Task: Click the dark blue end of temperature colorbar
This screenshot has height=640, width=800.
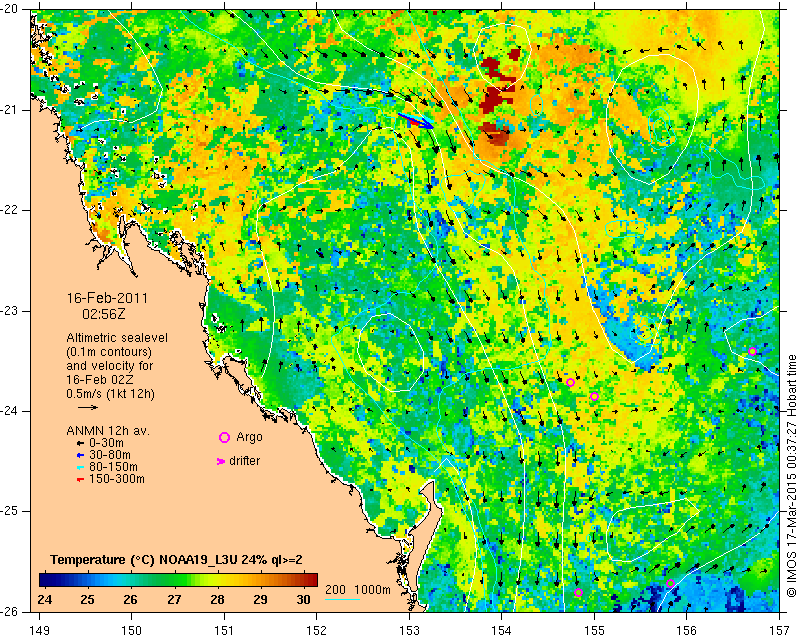Action: pos(45,580)
